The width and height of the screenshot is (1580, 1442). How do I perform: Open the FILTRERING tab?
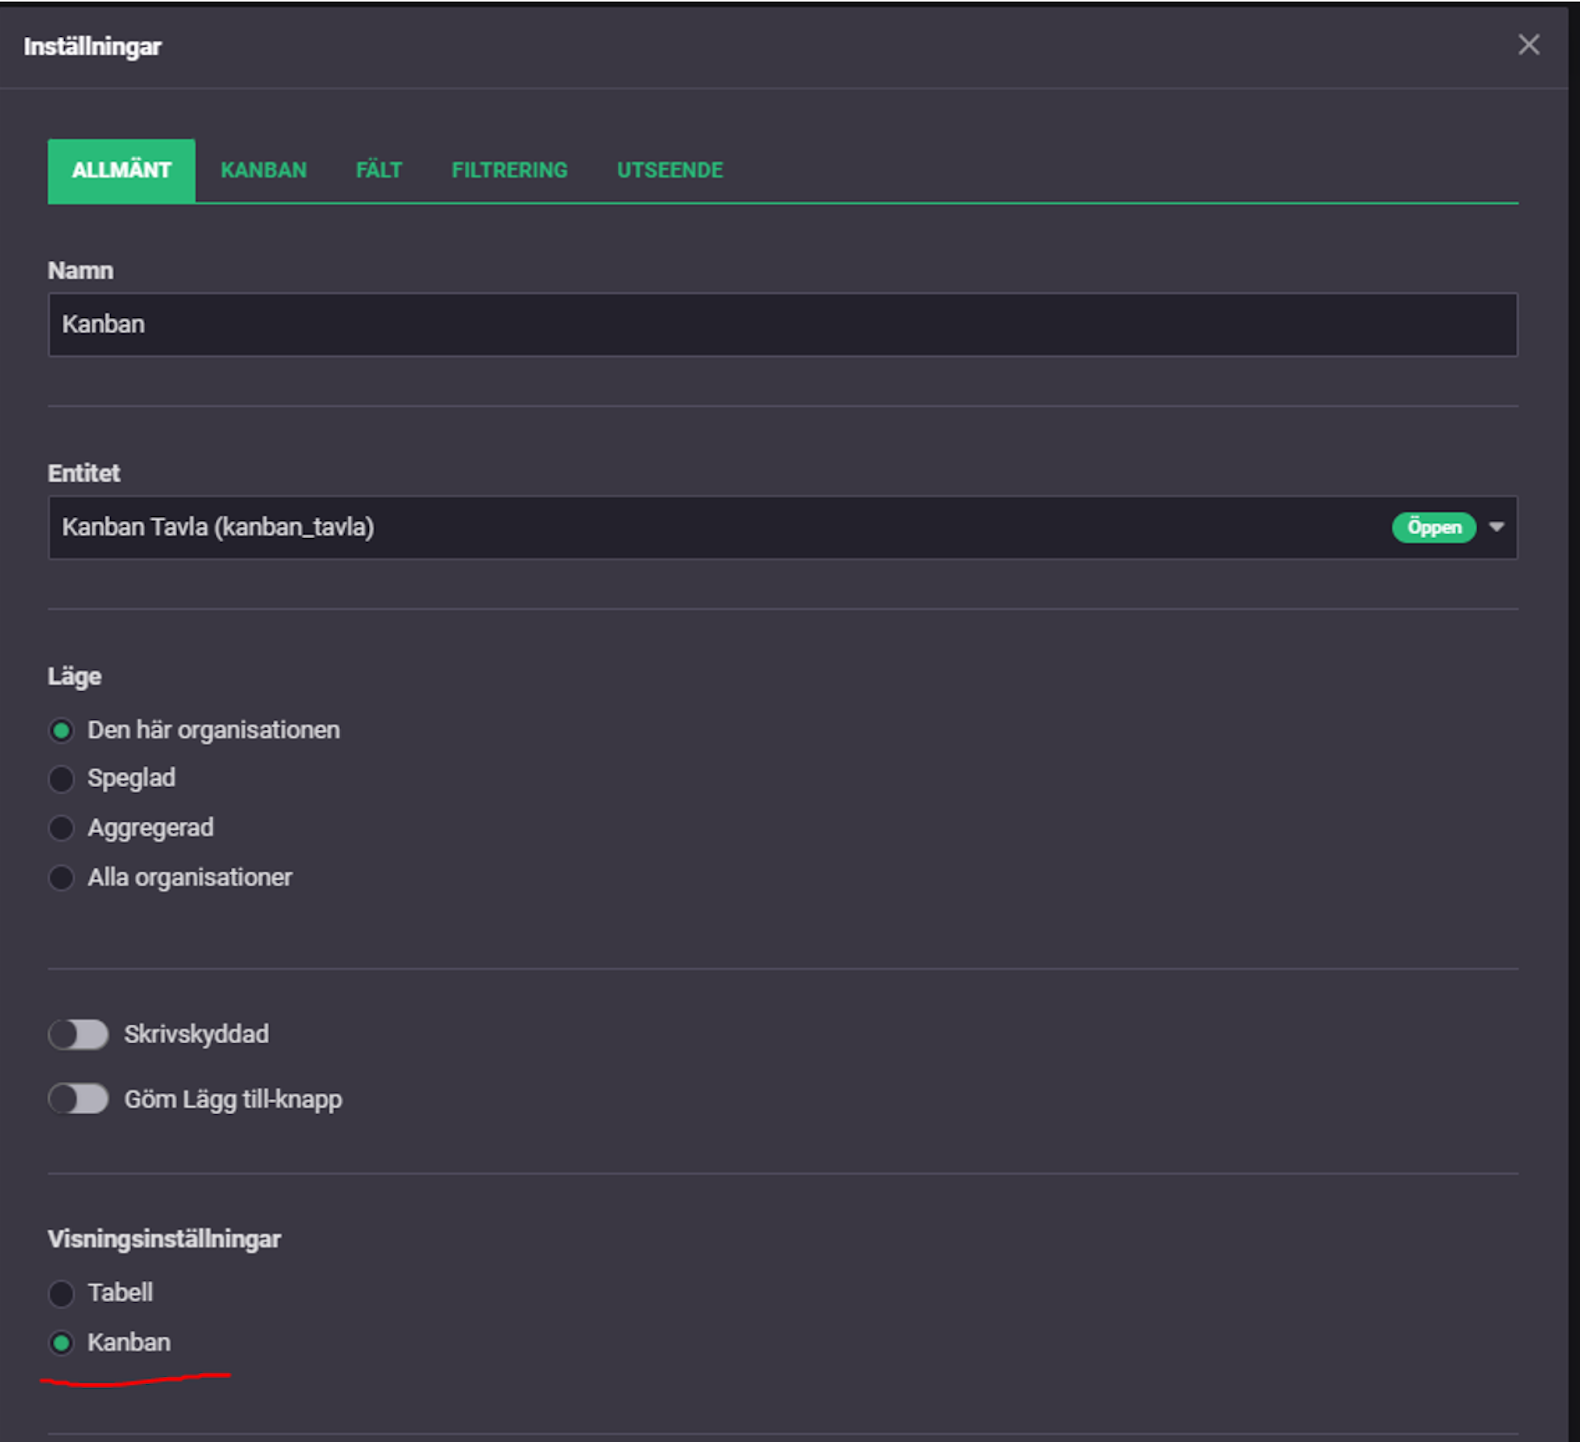[509, 170]
